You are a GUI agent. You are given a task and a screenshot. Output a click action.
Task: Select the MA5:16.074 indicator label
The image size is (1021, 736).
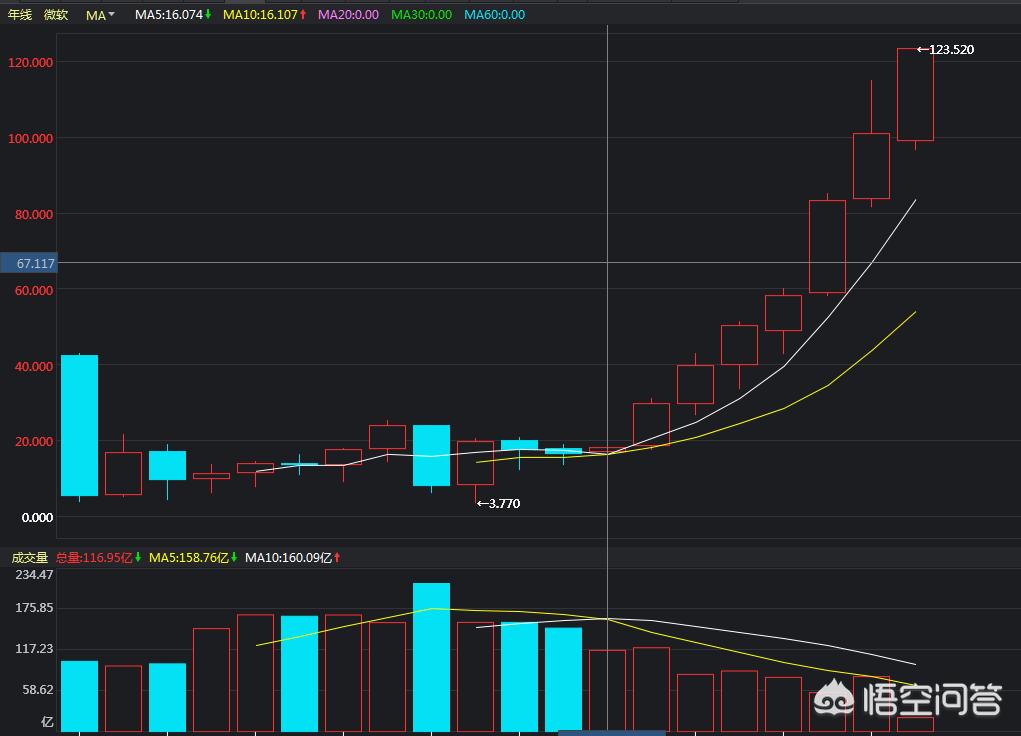[168, 15]
